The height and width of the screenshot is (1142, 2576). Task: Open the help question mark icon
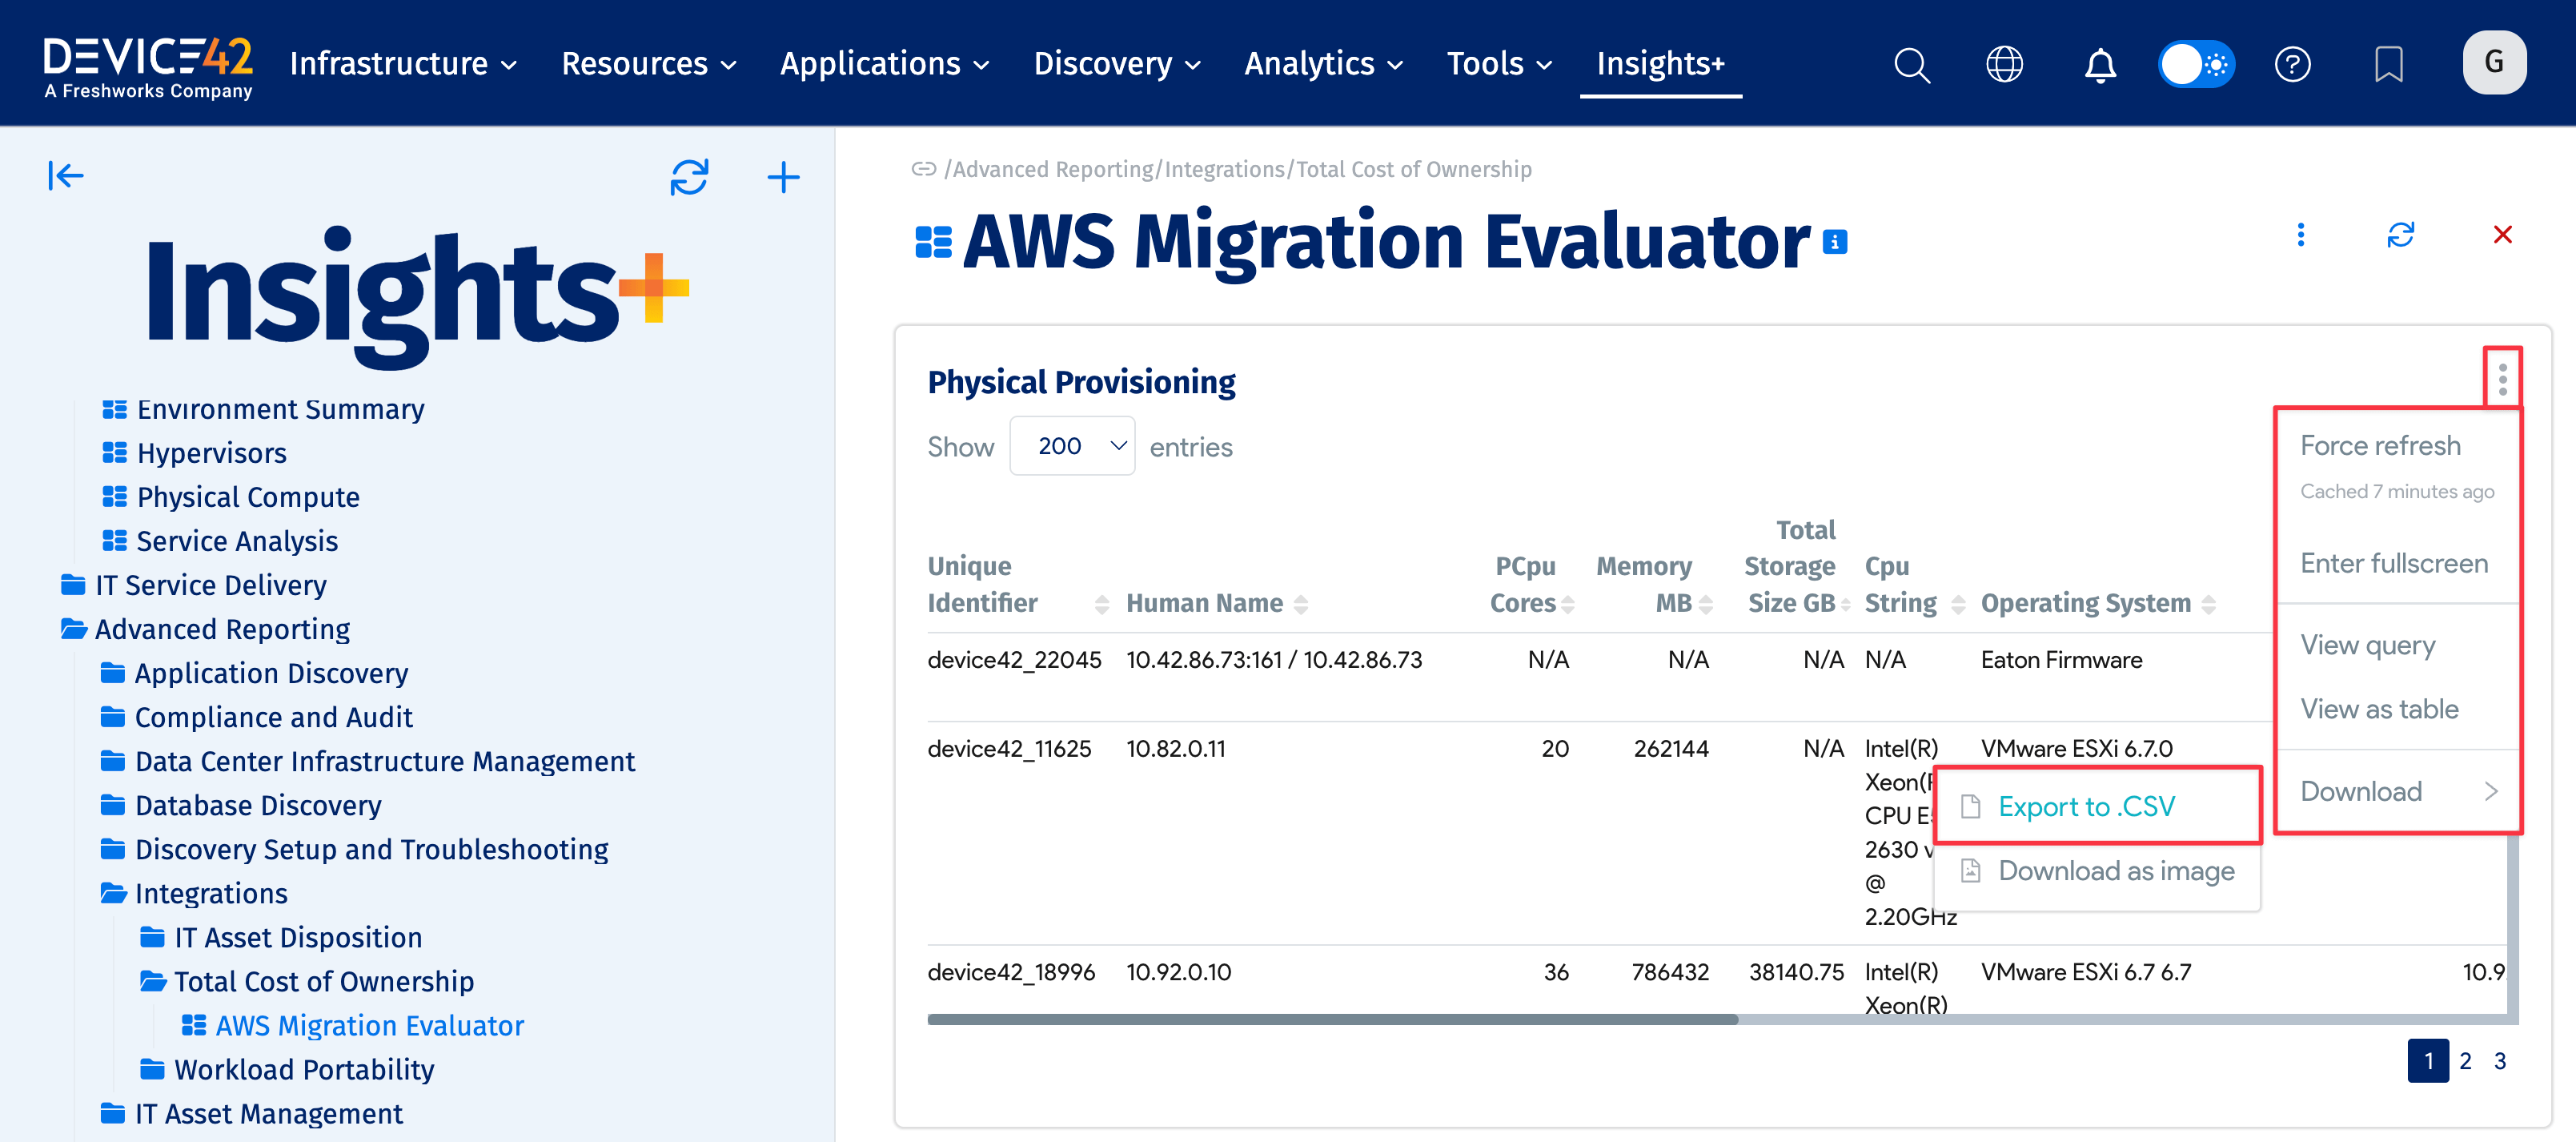[2292, 65]
